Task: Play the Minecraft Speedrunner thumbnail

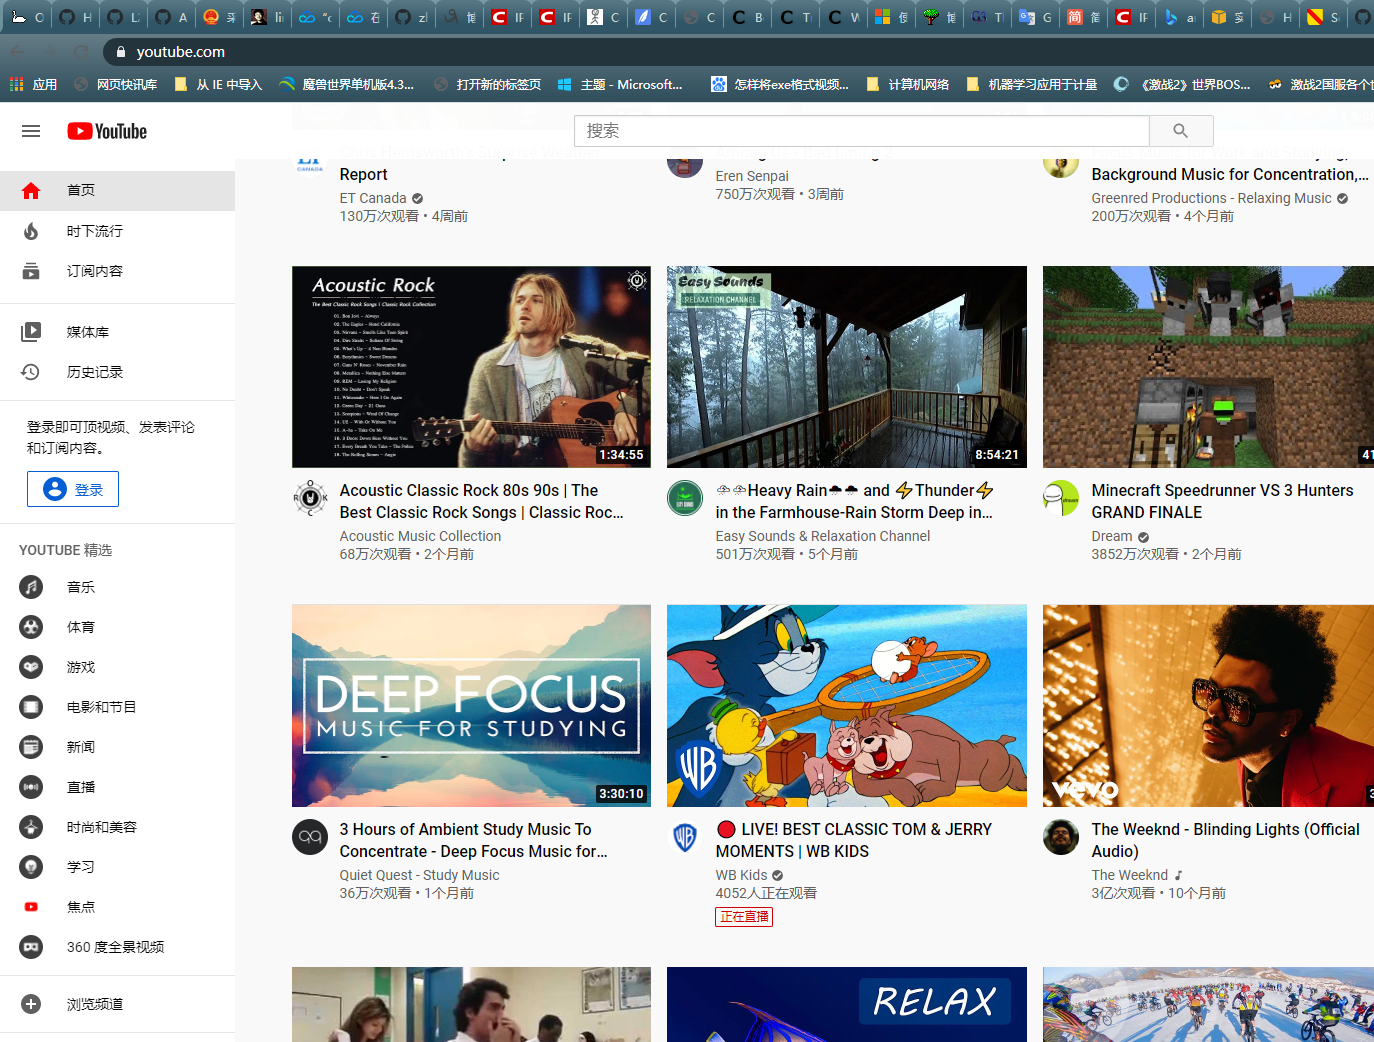Action: pos(1208,367)
